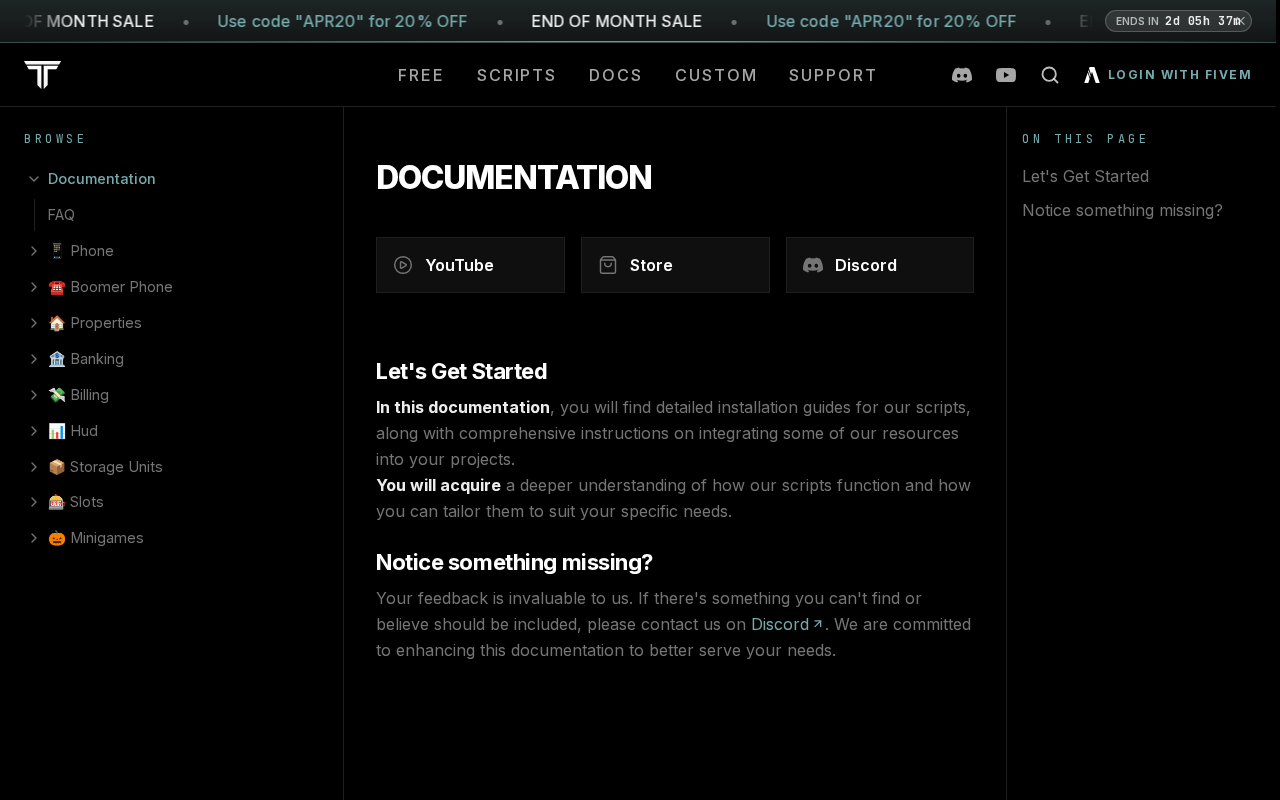Click Login with FiveM
This screenshot has width=1280, height=800.
[1168, 75]
